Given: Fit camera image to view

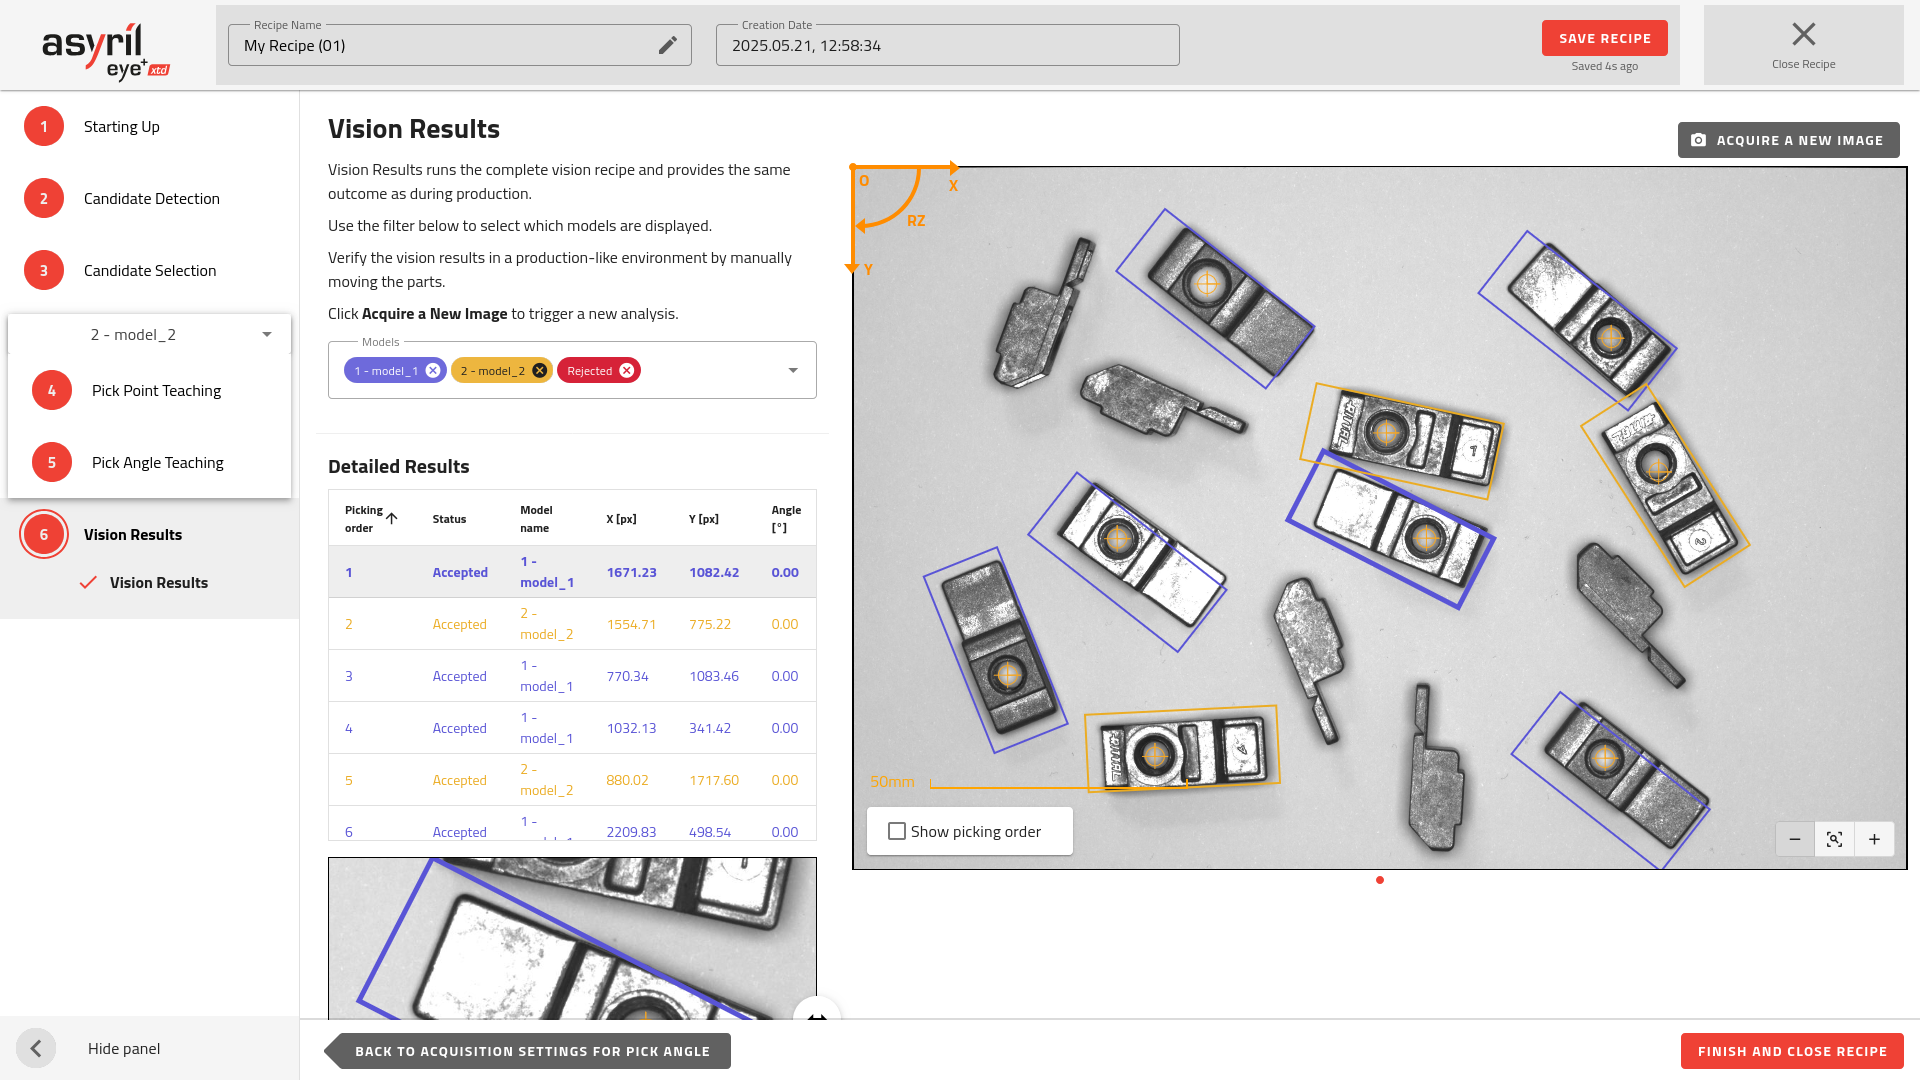Looking at the screenshot, I should click(1835, 840).
